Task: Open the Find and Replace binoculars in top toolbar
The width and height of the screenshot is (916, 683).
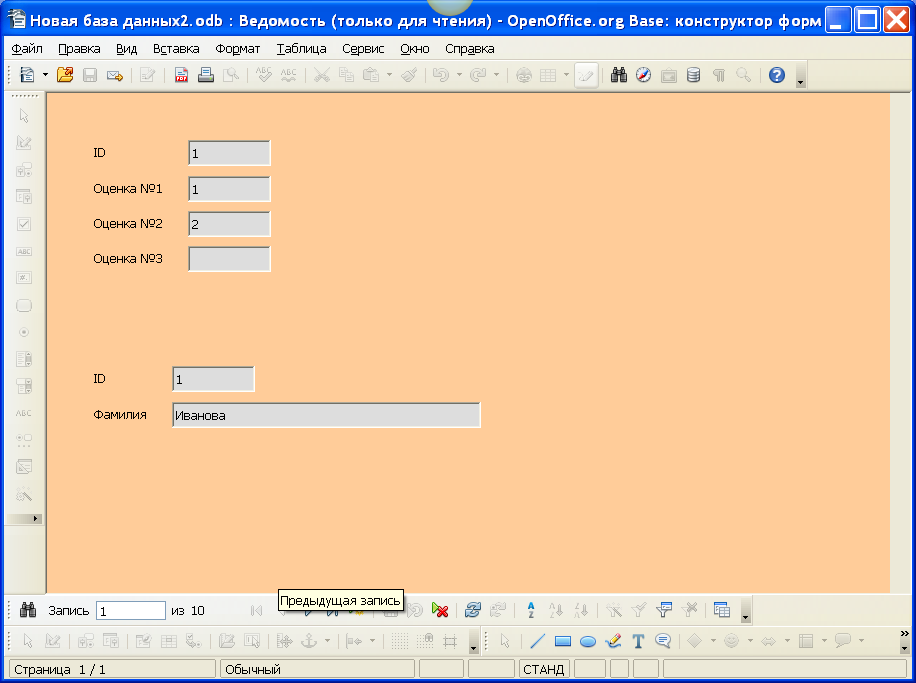Action: [x=619, y=75]
